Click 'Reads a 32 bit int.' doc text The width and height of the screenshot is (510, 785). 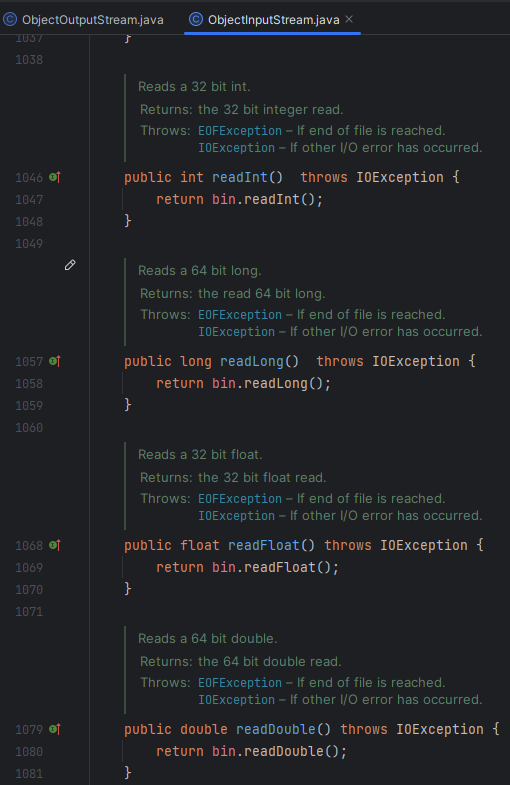[194, 87]
